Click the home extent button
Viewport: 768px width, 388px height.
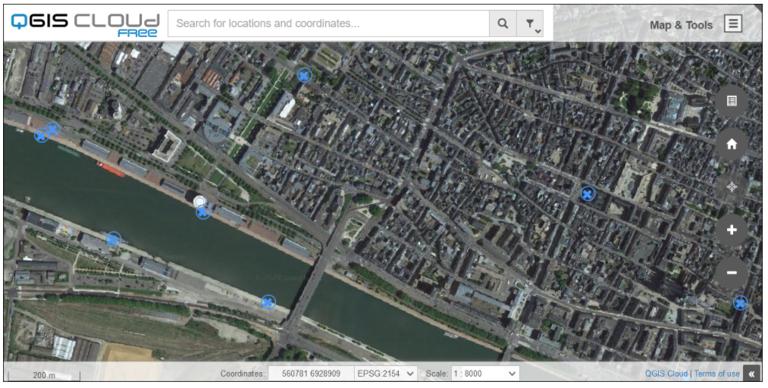click(731, 144)
